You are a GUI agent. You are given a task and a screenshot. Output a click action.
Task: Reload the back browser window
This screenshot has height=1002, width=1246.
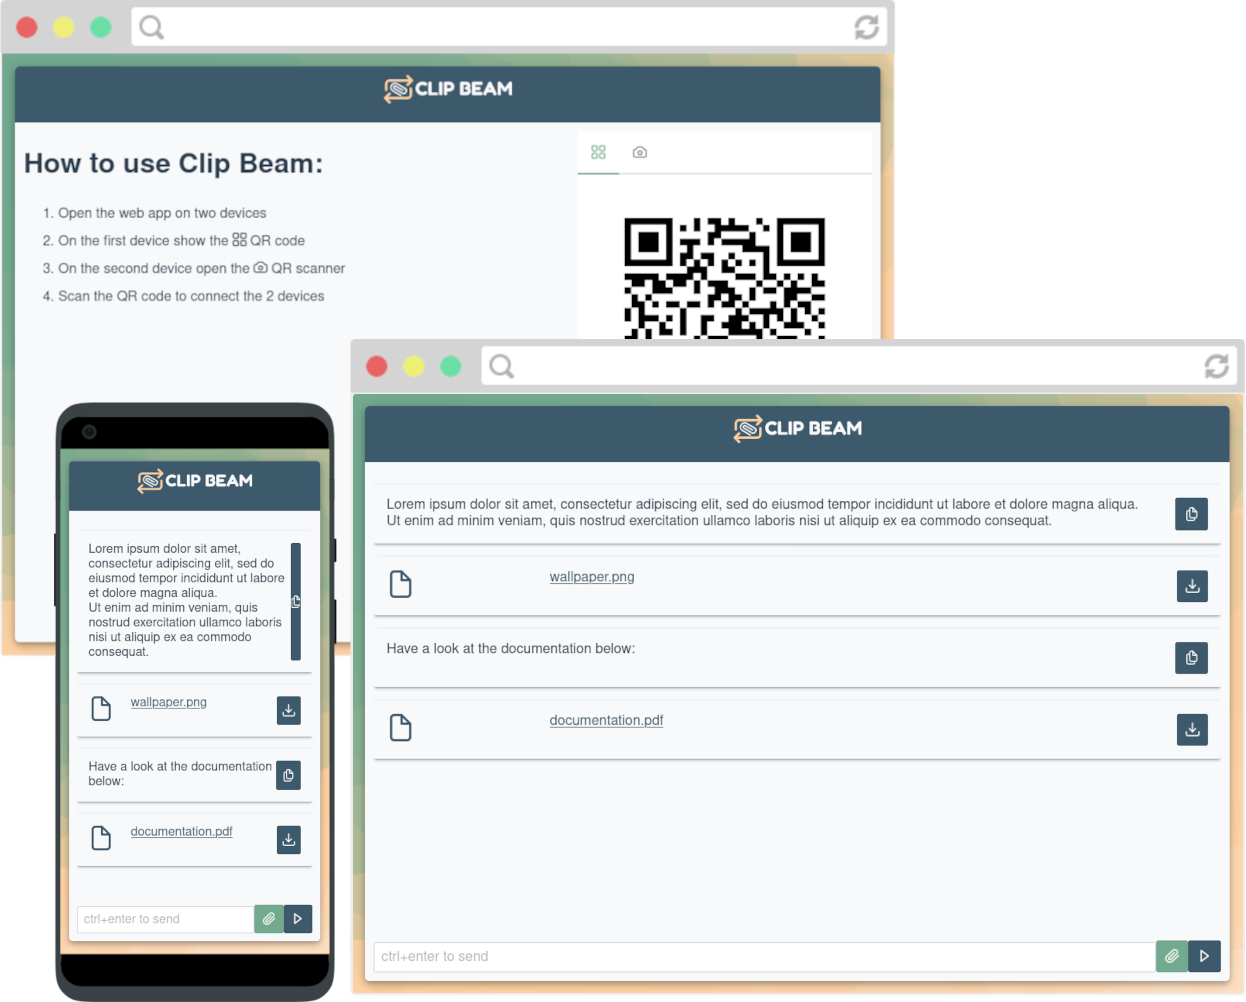(866, 27)
